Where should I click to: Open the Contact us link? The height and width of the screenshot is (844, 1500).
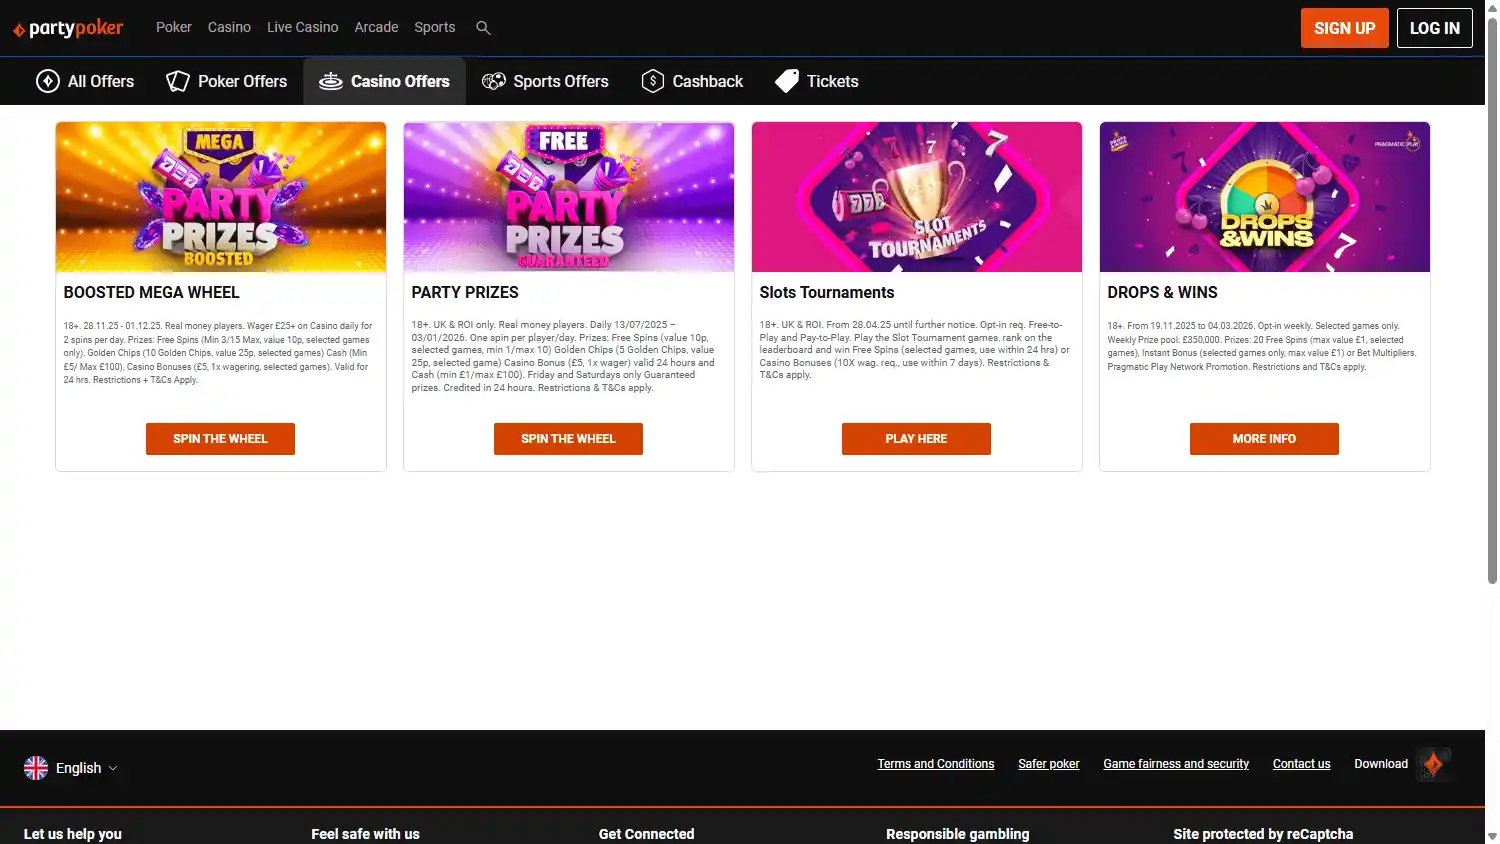point(1301,764)
